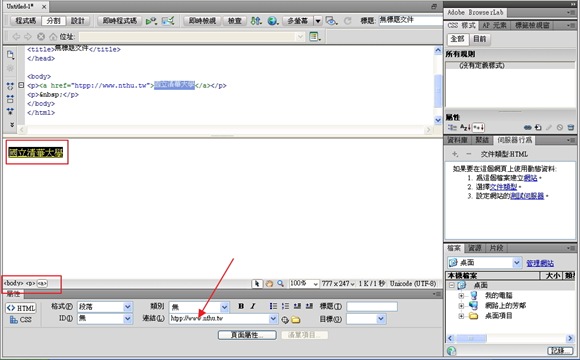Open the visual aids eye icon
The height and width of the screenshot is (360, 580).
tap(331, 21)
